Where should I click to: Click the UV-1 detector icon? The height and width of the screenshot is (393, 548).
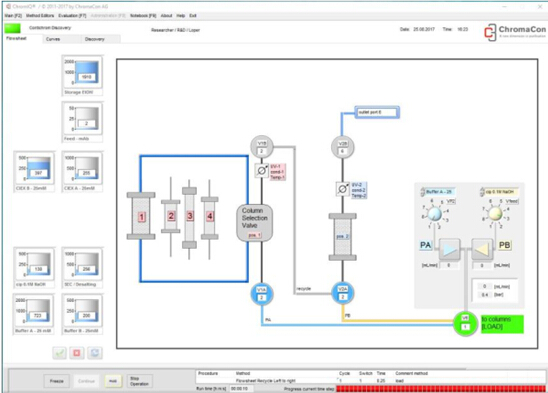click(x=261, y=170)
